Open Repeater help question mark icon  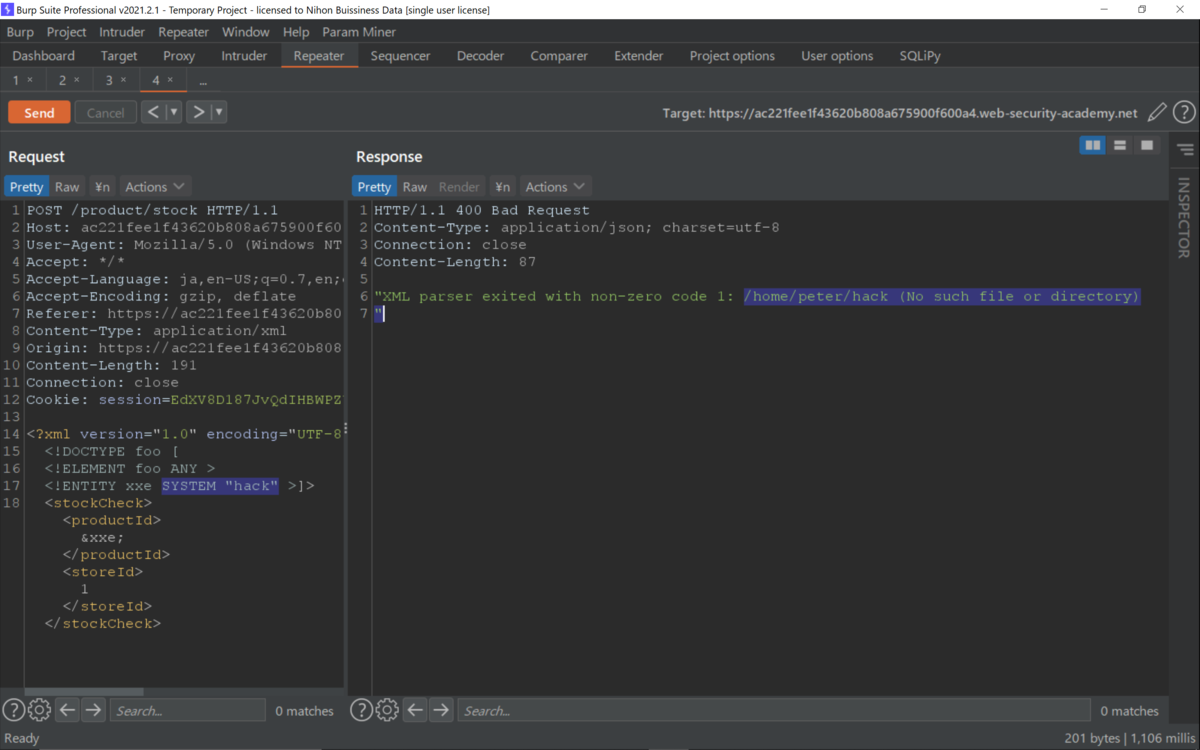[x=1184, y=112]
